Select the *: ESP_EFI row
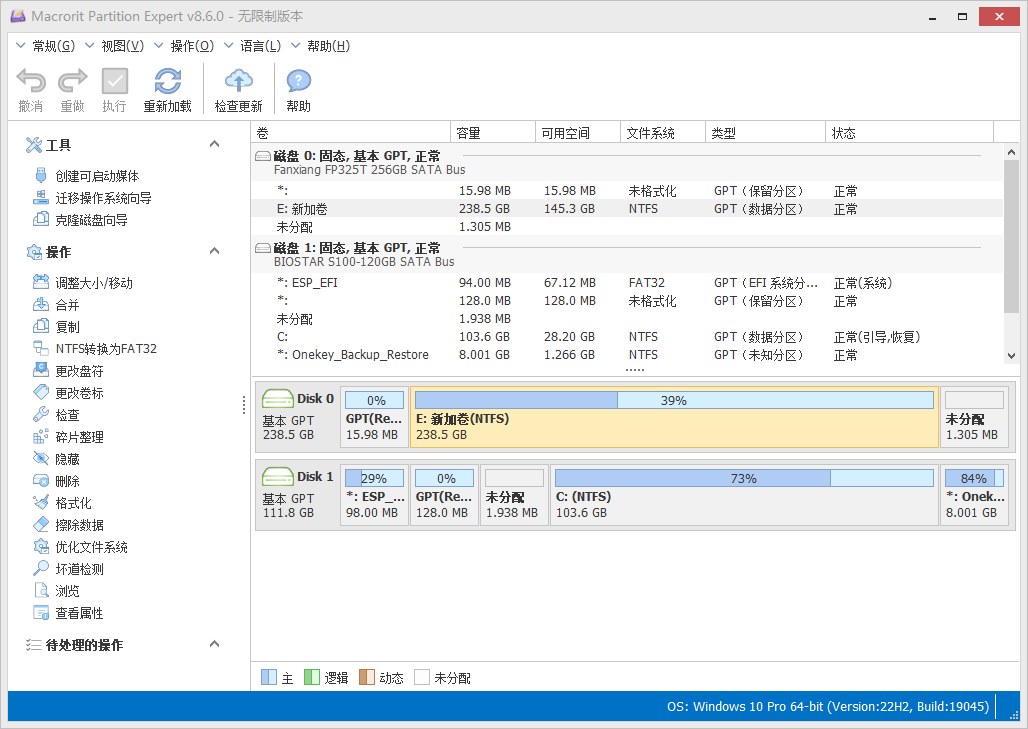1028x729 pixels. pyautogui.click(x=627, y=283)
